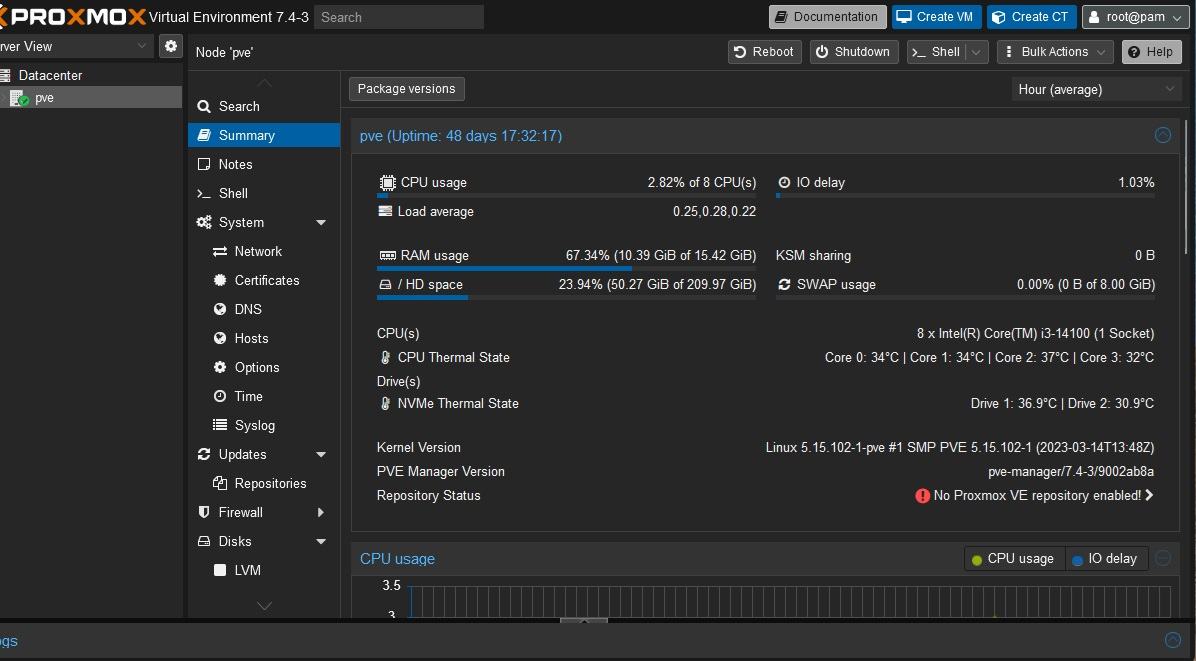Open the Documentation link button
The image size is (1196, 661).
click(x=828, y=17)
